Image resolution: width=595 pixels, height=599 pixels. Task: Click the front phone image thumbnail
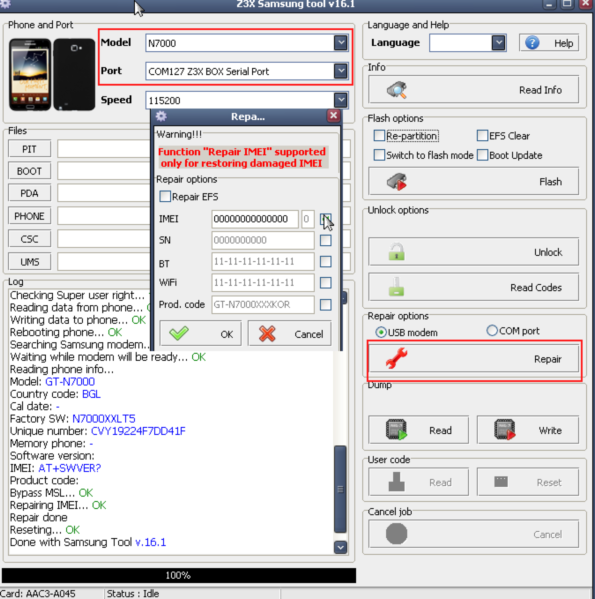coord(30,74)
